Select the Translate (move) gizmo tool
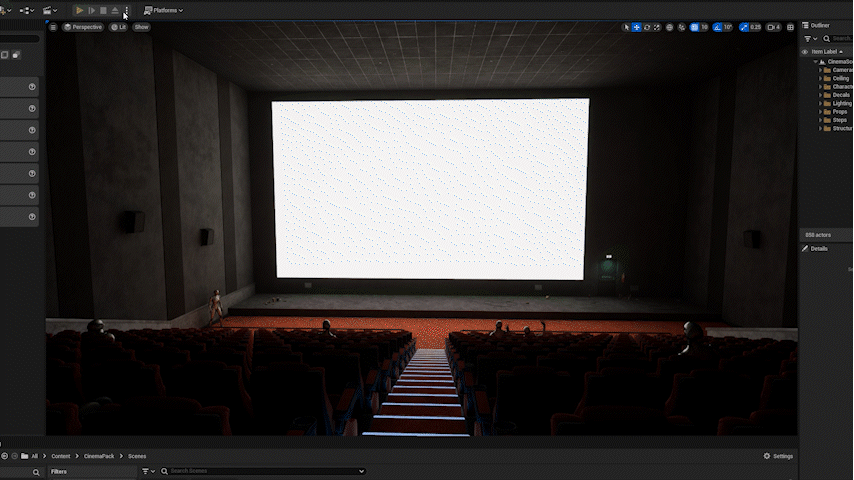 pyautogui.click(x=637, y=27)
